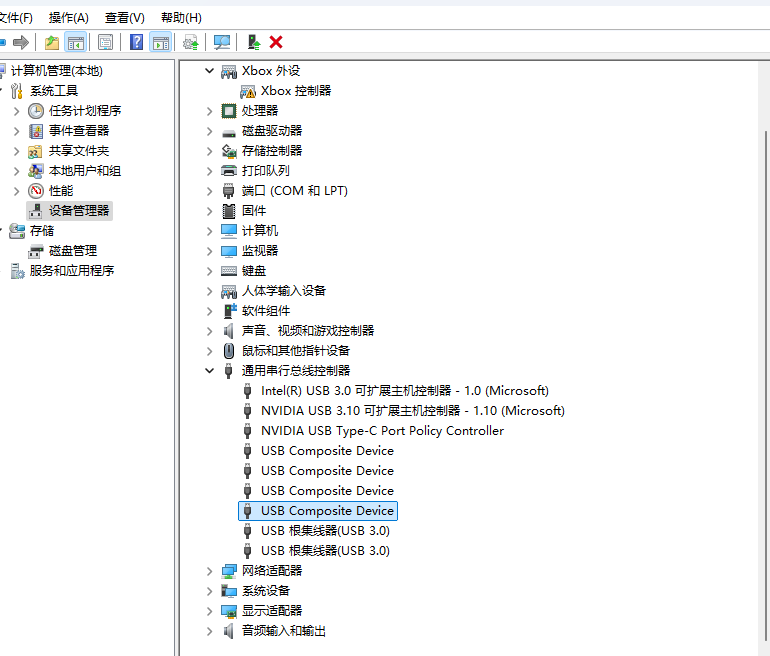This screenshot has height=656, width=770.
Task: Click the 存储控制器 category icon
Action: click(x=229, y=151)
